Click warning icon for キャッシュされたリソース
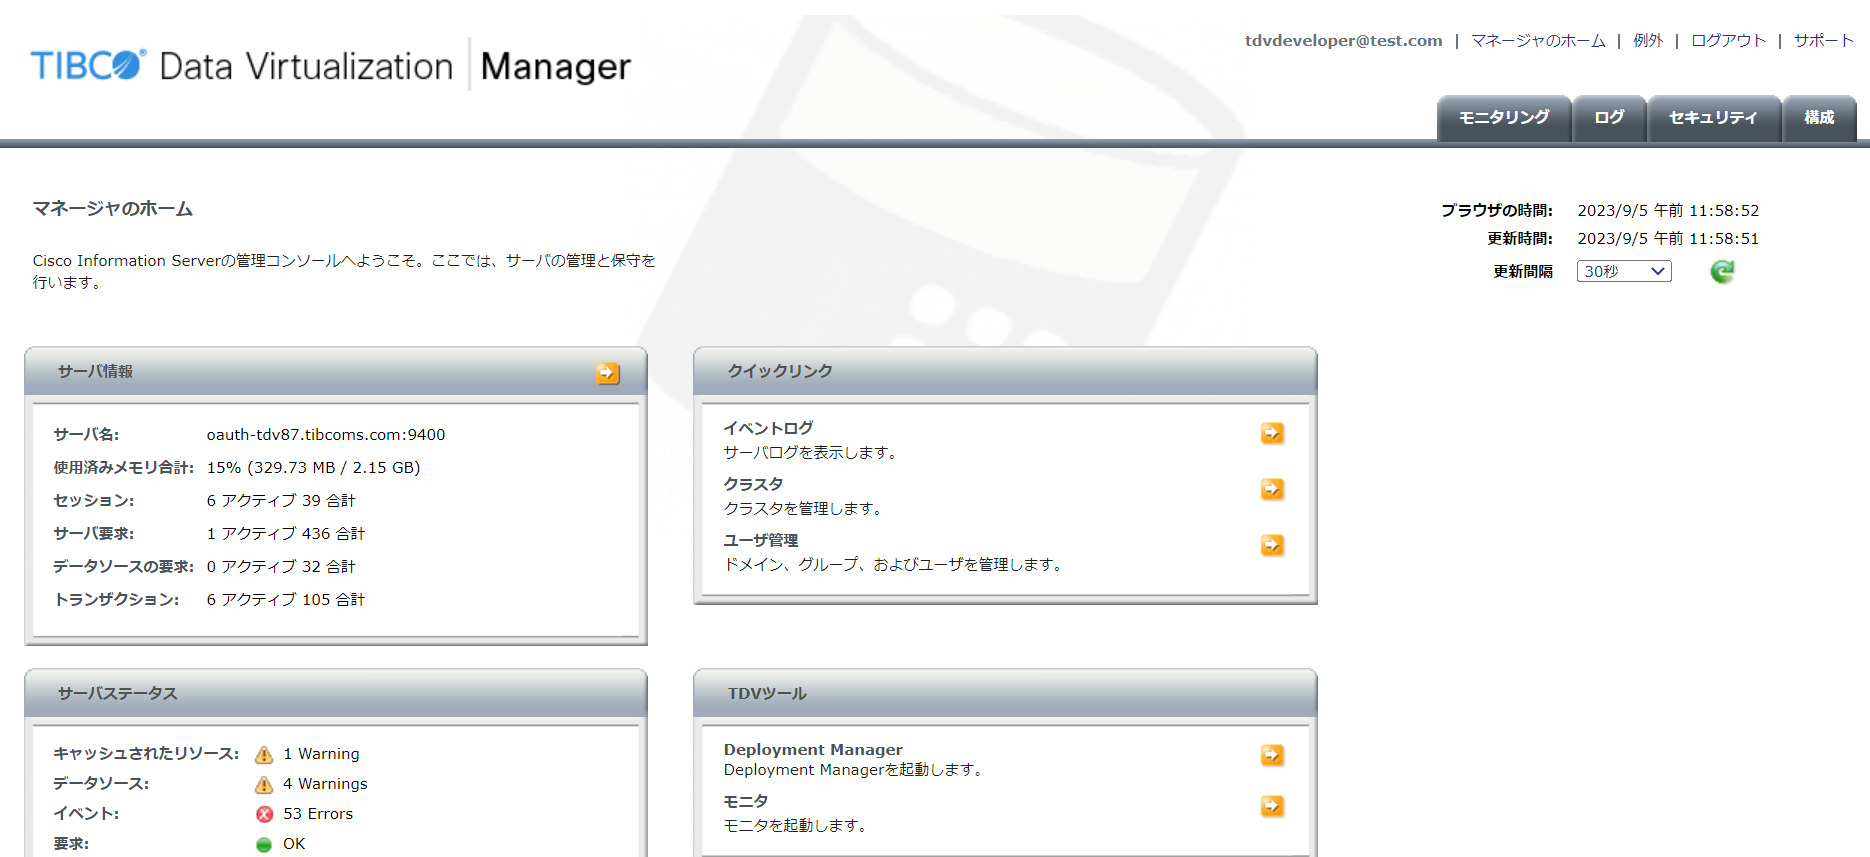Viewport: 1870px width, 857px height. [264, 754]
